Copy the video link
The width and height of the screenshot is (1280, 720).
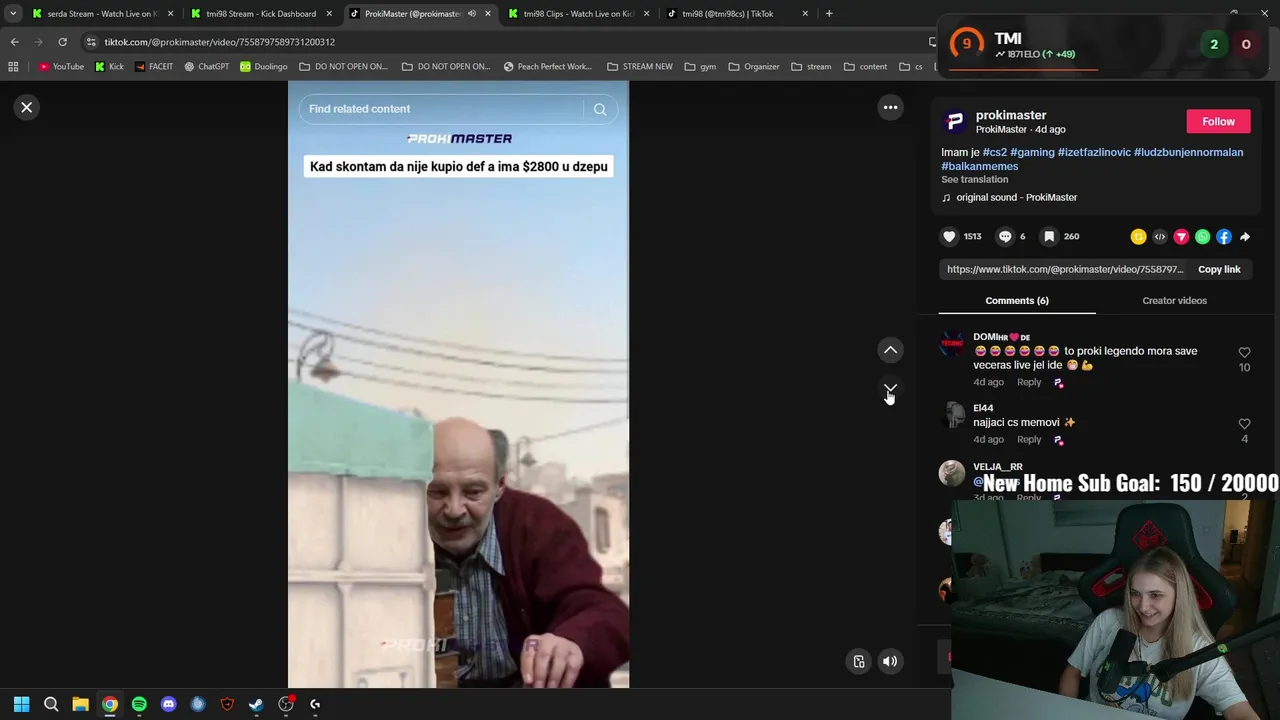click(x=1219, y=269)
